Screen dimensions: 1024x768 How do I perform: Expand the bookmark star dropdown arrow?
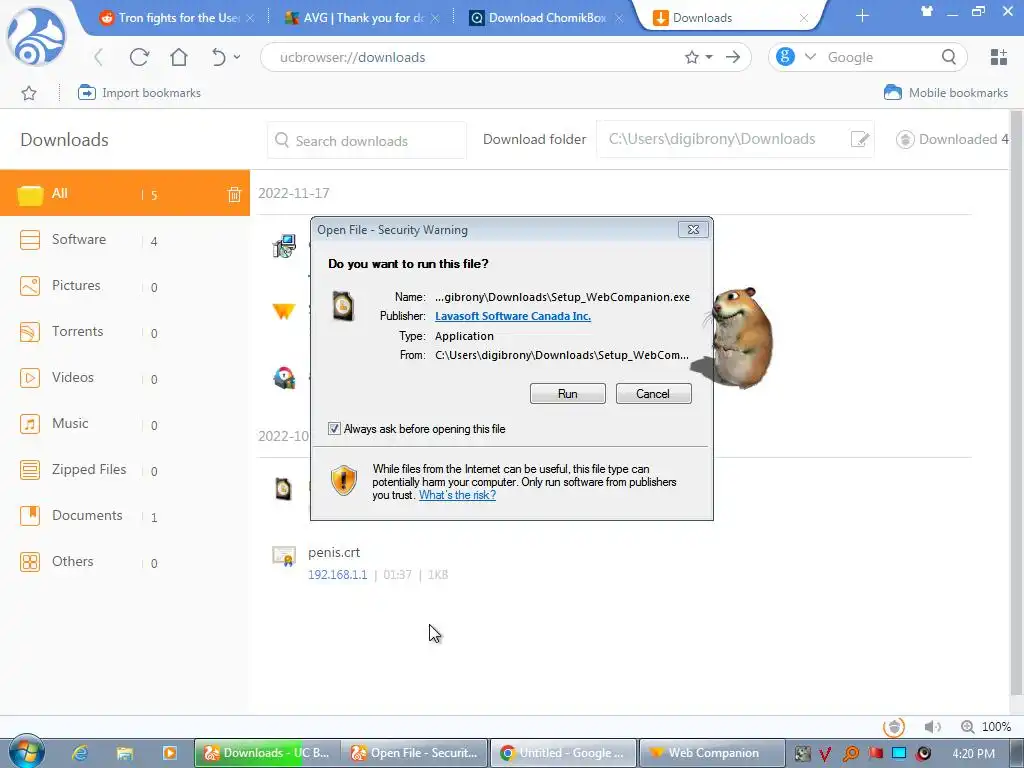(x=709, y=57)
